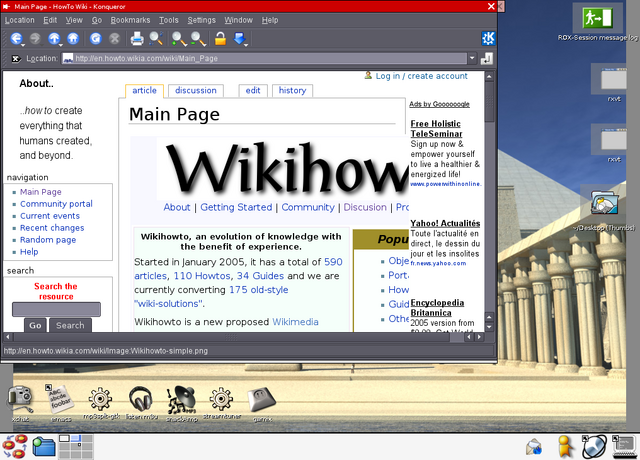Decrease font size with the zoom out icon
This screenshot has height=460, width=640.
click(198, 38)
